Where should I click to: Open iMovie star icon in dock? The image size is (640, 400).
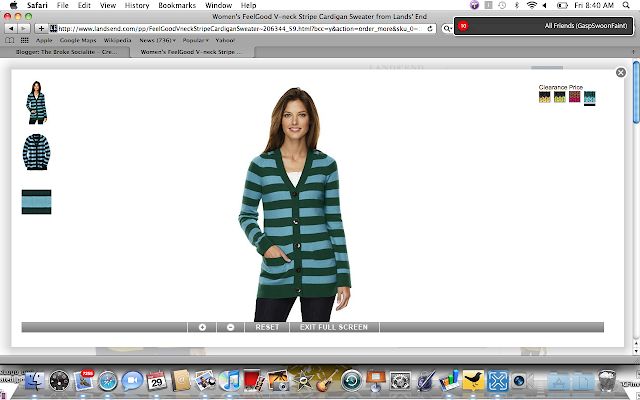(302, 381)
